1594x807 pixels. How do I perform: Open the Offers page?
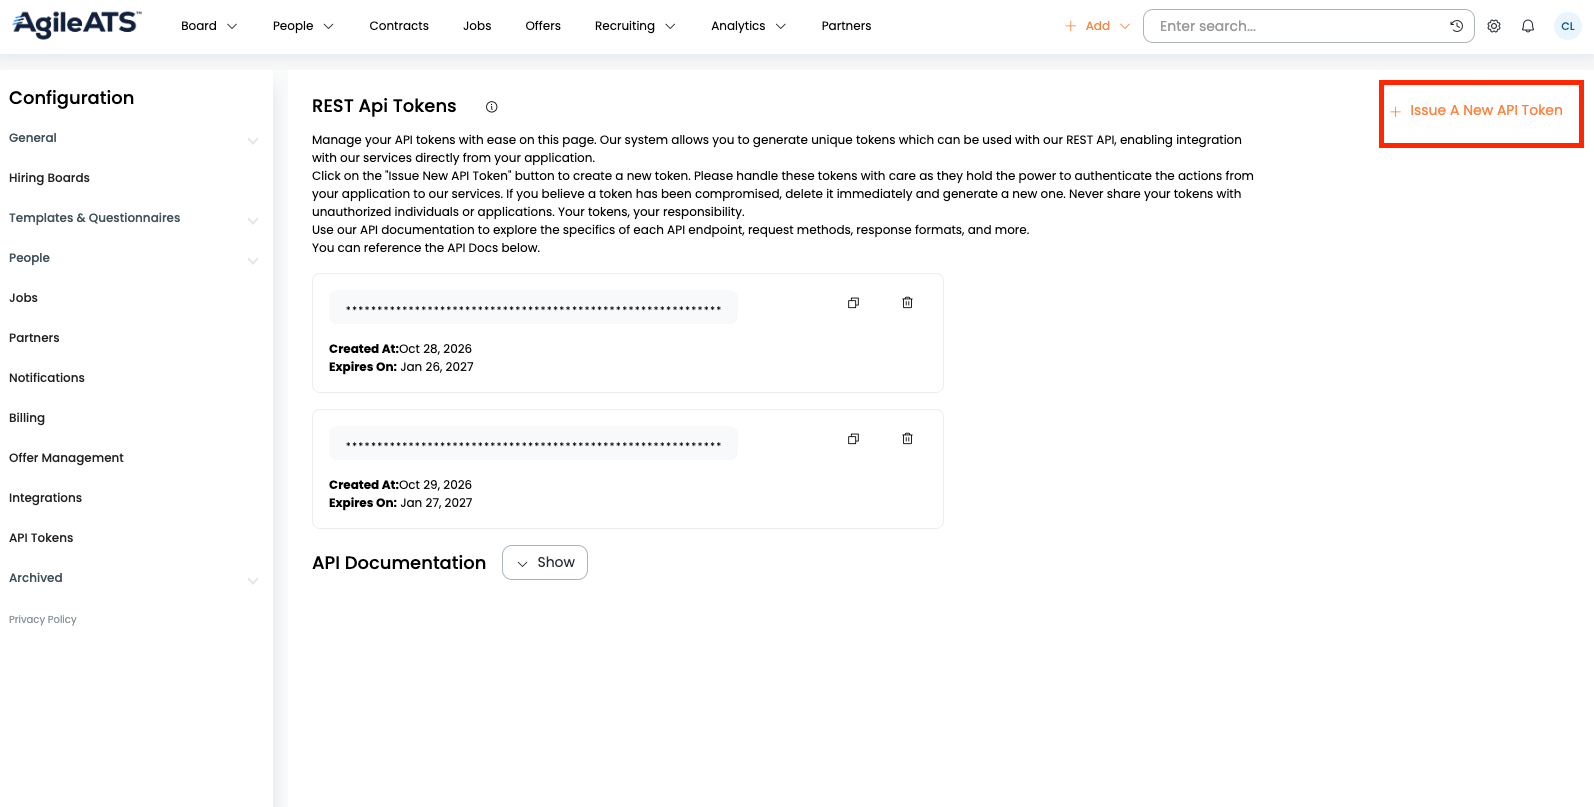click(543, 26)
